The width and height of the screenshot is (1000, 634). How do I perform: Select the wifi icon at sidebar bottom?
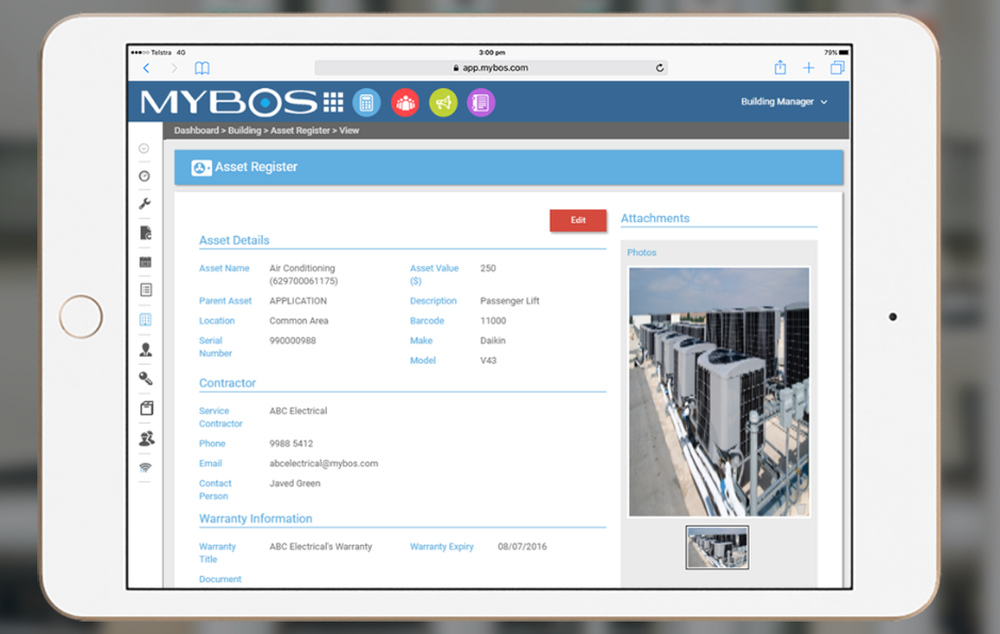(144, 466)
